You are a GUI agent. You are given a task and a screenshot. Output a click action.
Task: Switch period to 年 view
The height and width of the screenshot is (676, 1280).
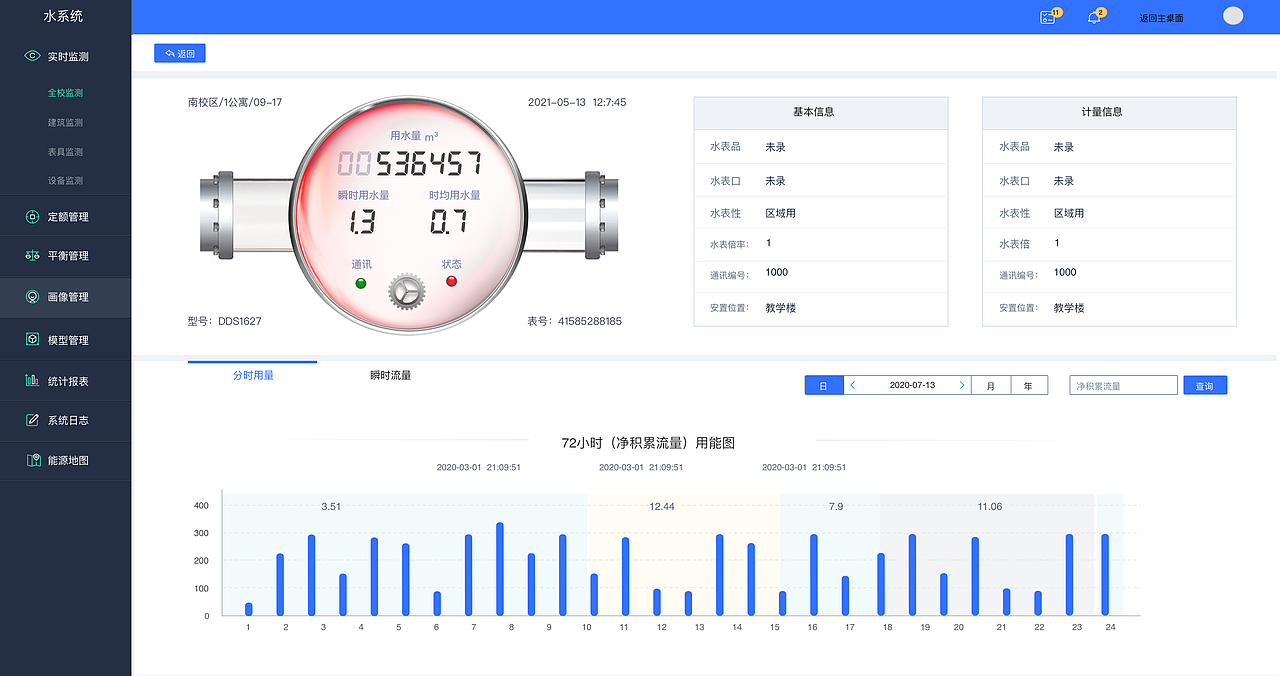click(x=1030, y=384)
